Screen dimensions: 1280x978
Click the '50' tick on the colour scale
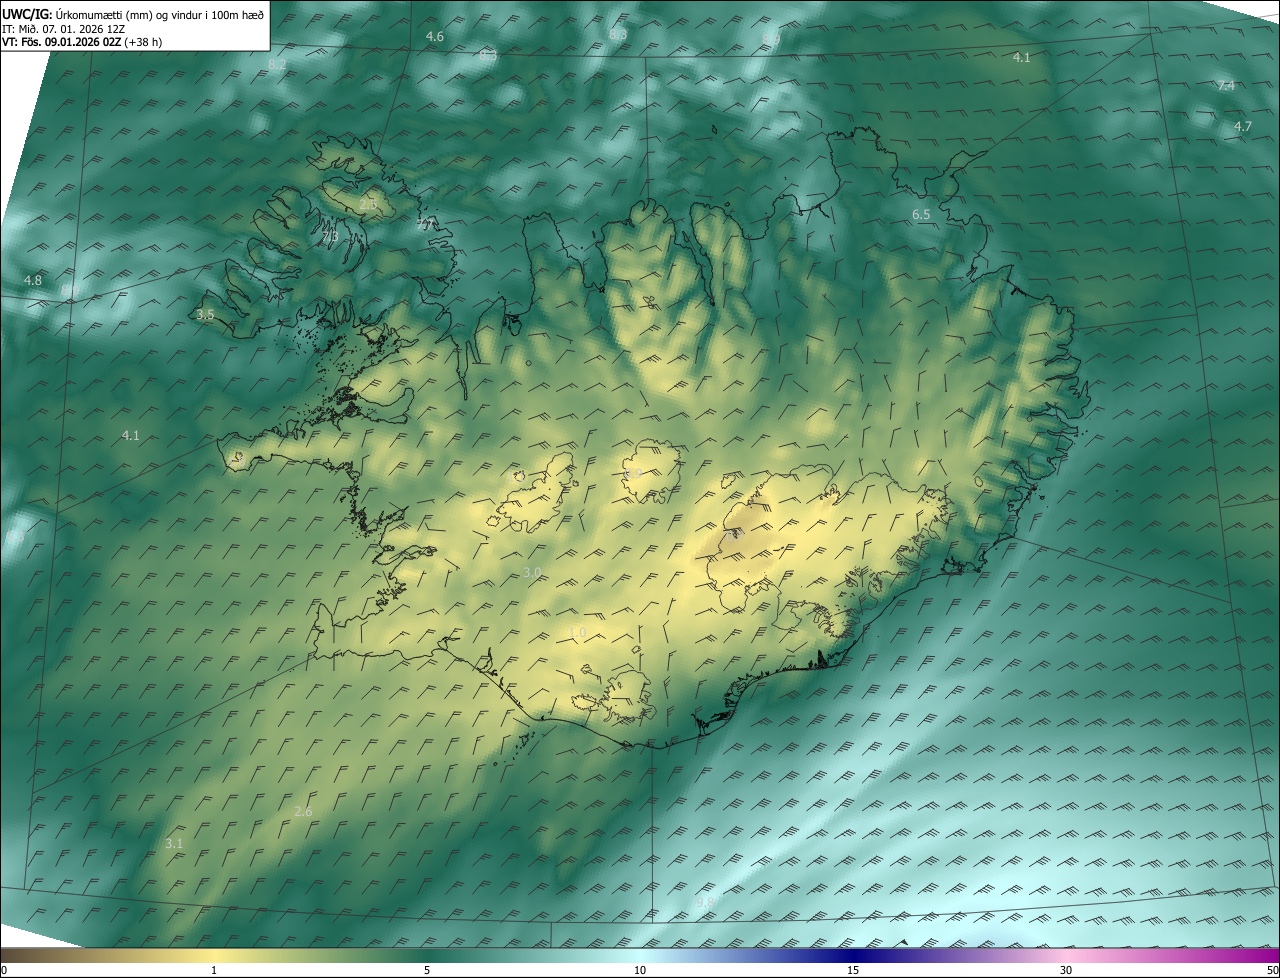[x=1272, y=970]
